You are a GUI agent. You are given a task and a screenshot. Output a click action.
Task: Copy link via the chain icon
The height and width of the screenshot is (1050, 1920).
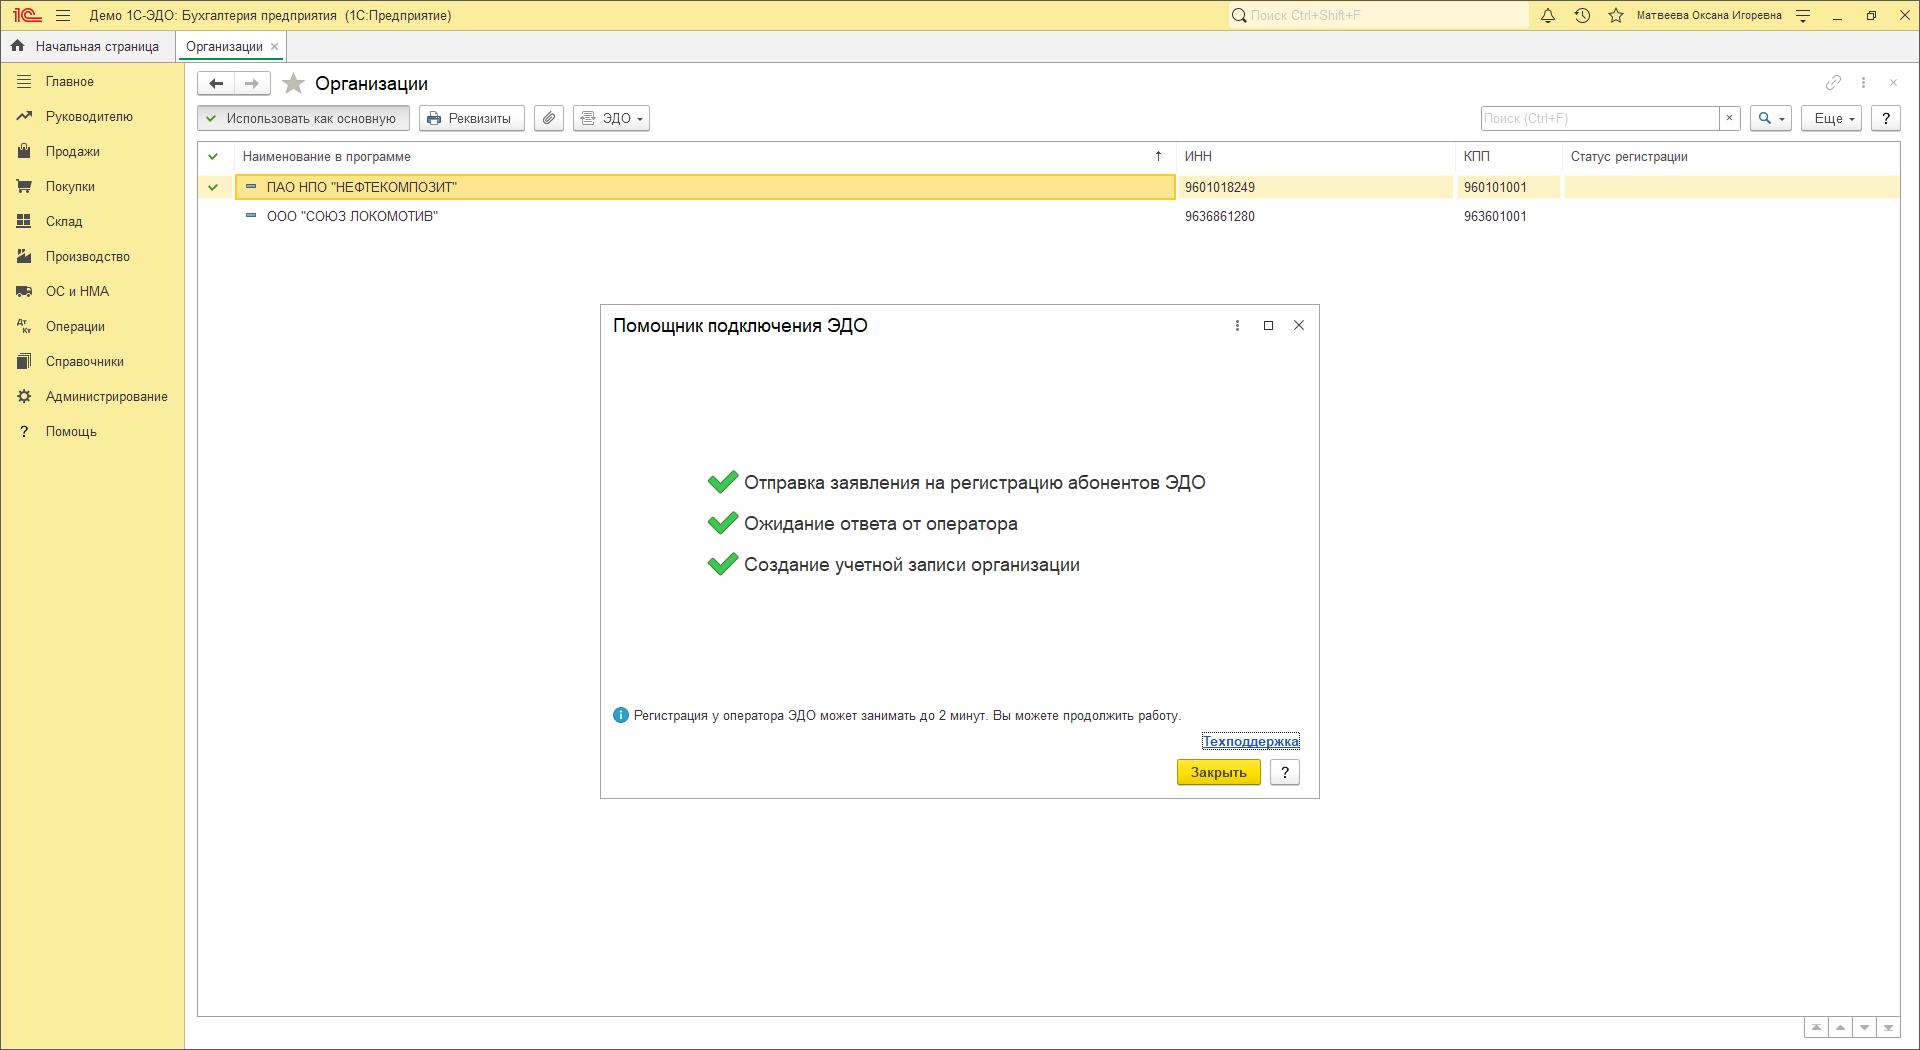click(1833, 83)
